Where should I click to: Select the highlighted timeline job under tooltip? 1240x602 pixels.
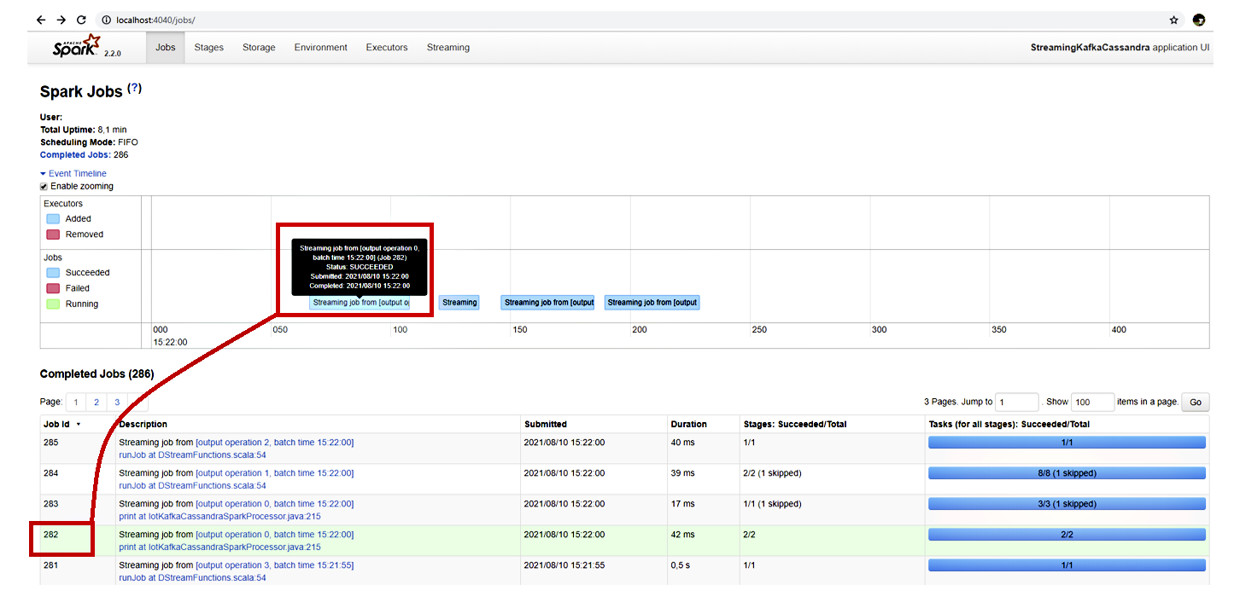click(360, 303)
